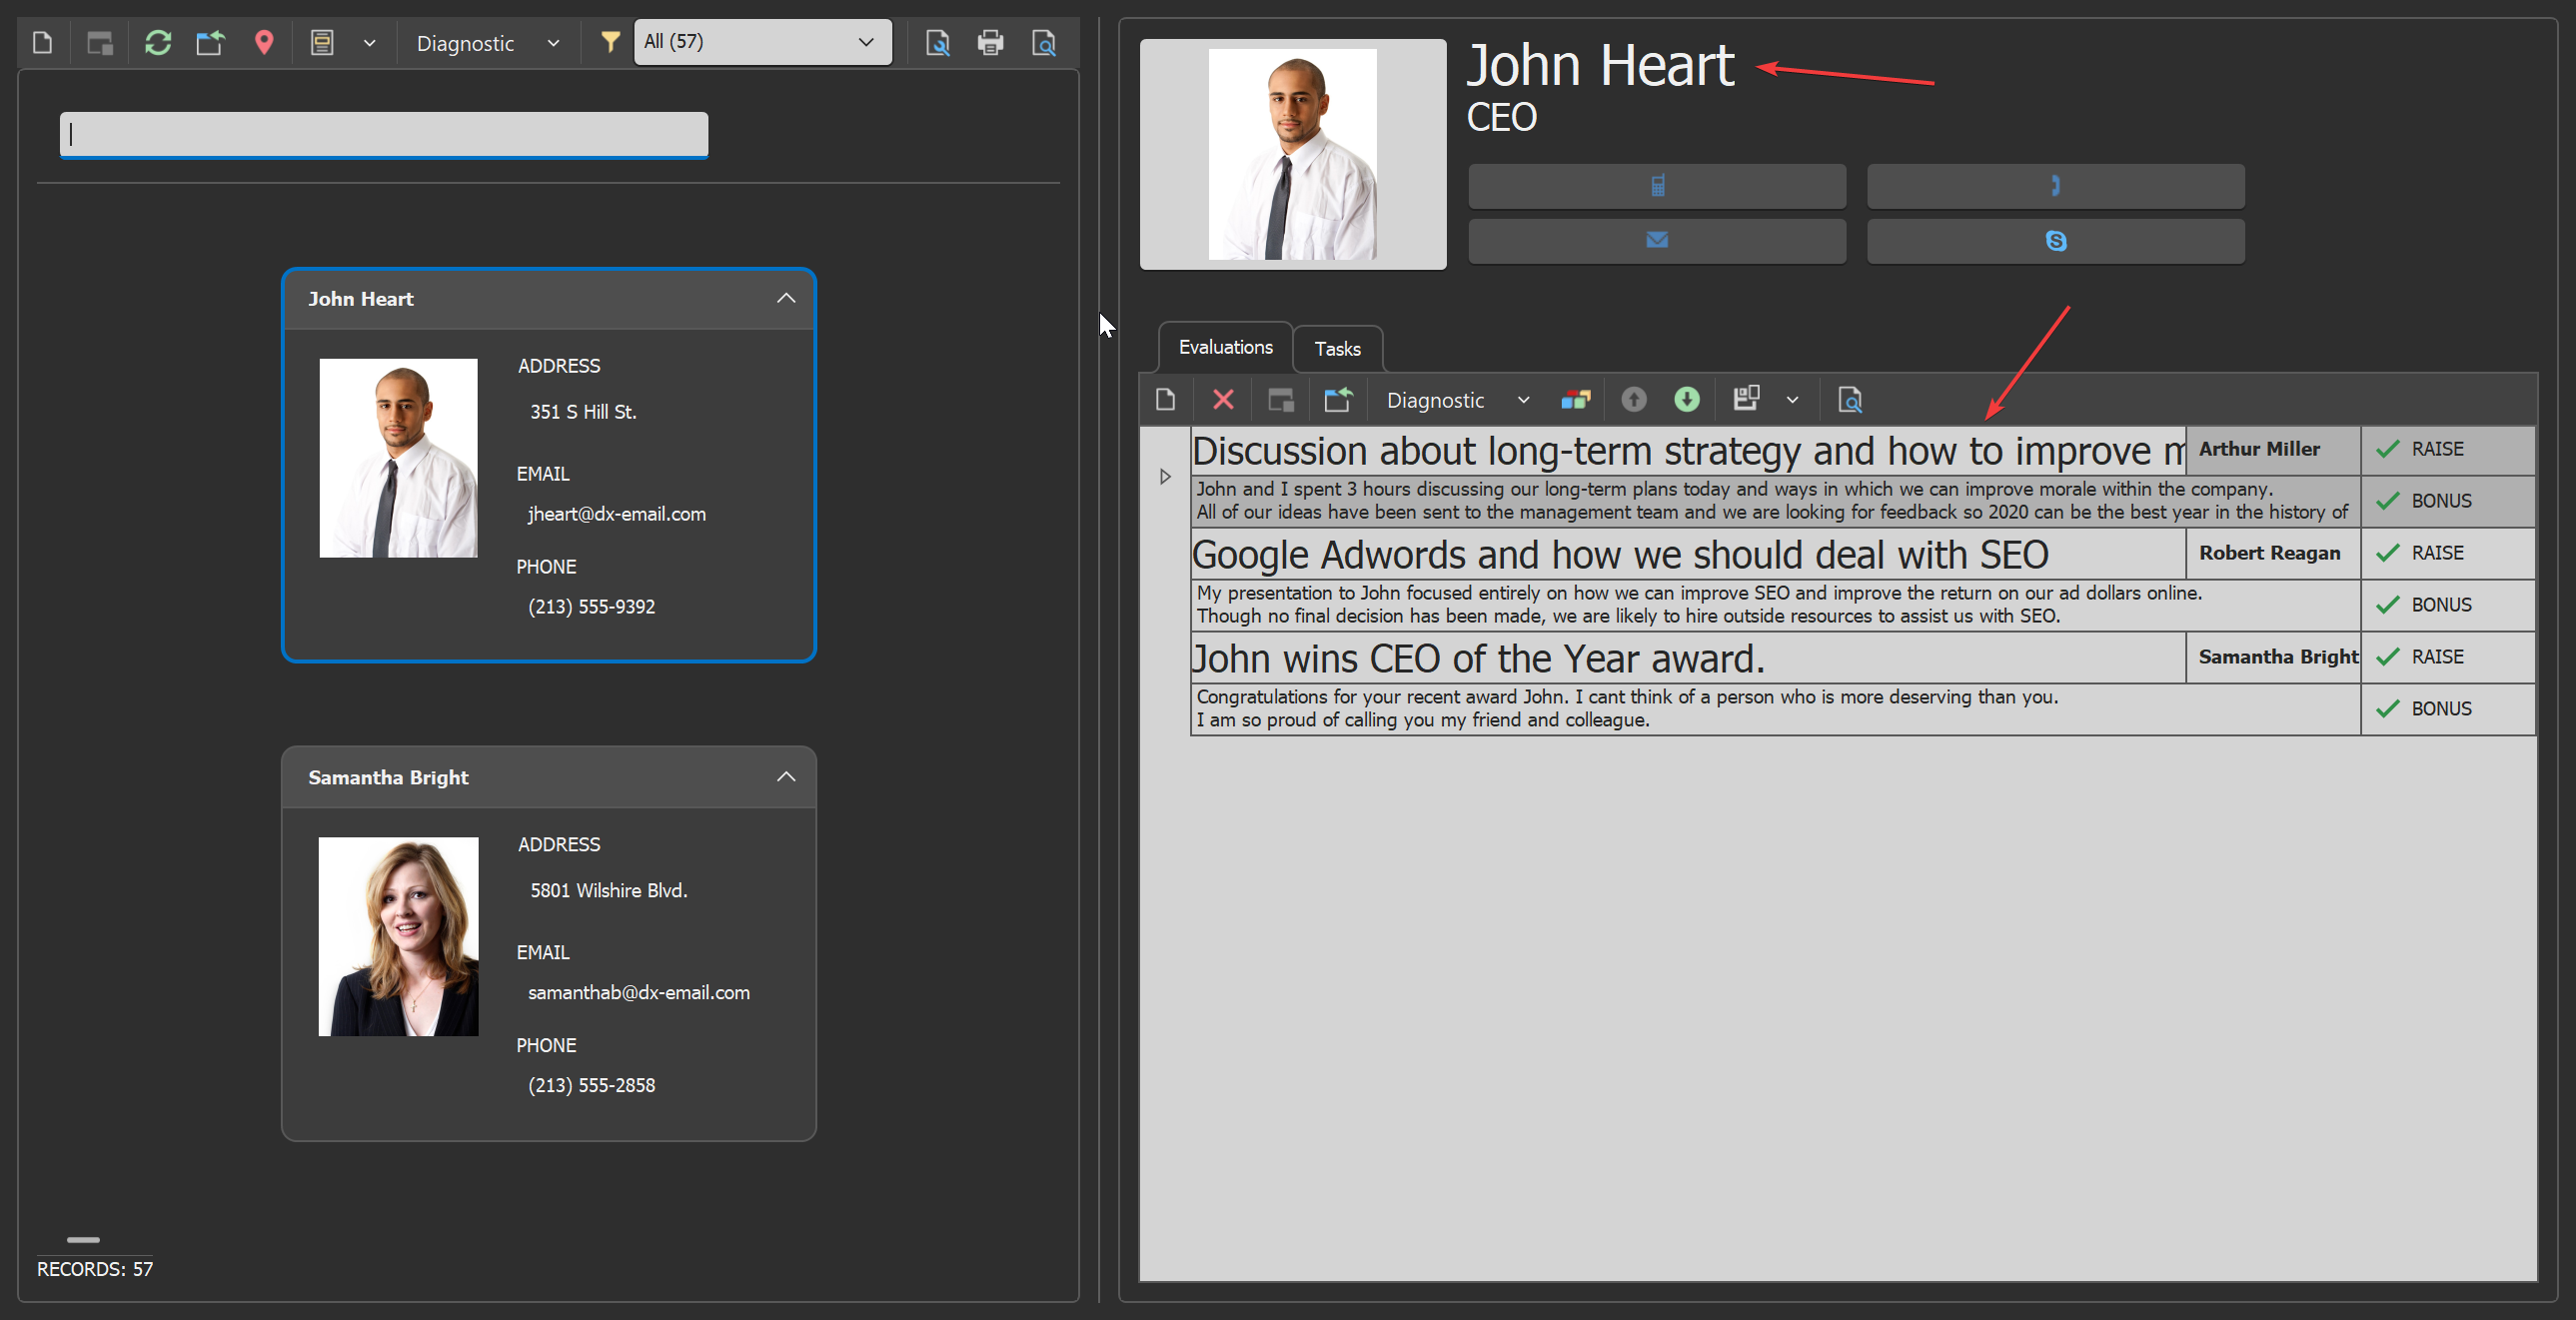The height and width of the screenshot is (1320, 2576).
Task: Toggle the RAISE check for Arthur Miller
Action: 2388,450
